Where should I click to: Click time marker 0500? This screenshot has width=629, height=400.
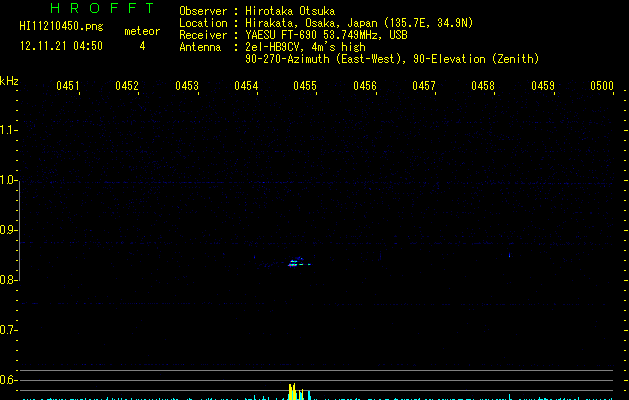(x=602, y=86)
